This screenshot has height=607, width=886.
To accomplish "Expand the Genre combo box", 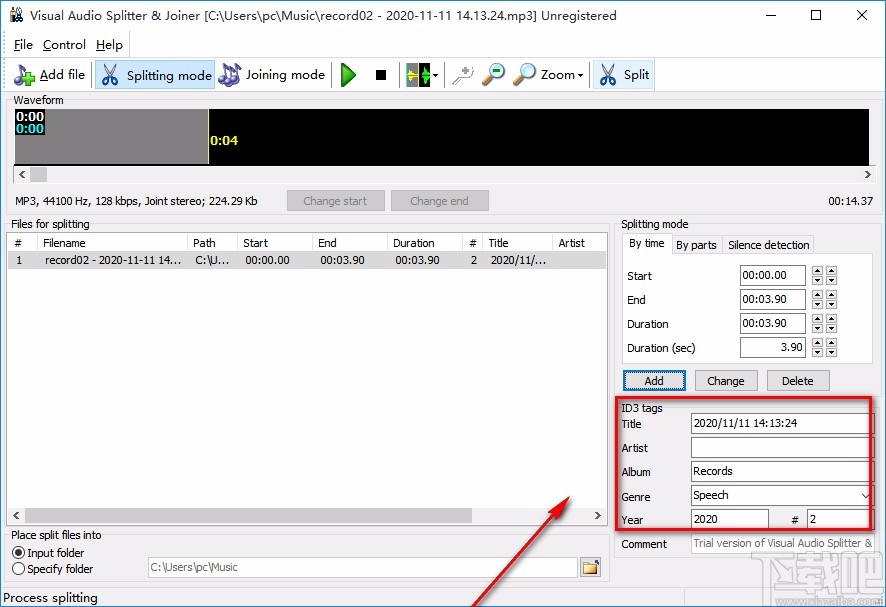I will pos(865,496).
